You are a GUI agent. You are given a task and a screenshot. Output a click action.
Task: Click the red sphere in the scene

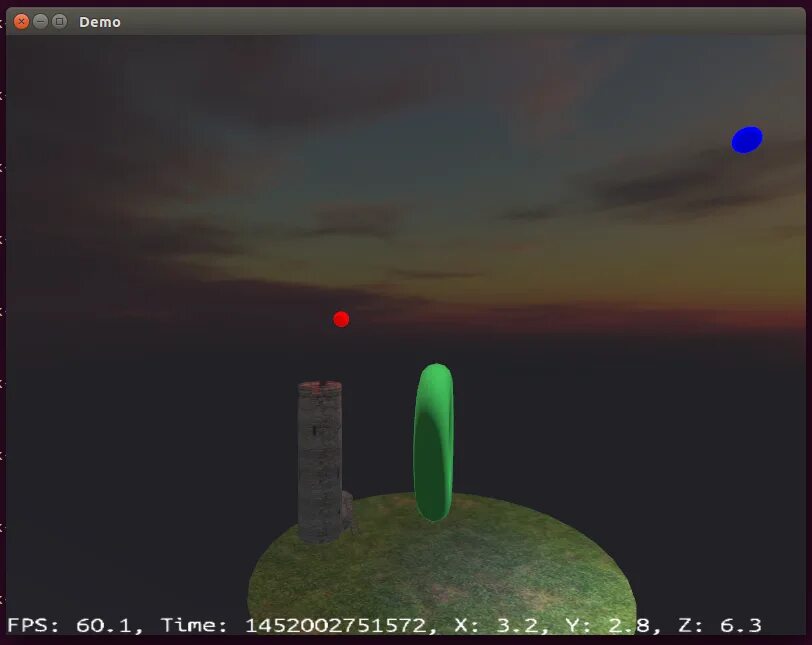tap(341, 319)
